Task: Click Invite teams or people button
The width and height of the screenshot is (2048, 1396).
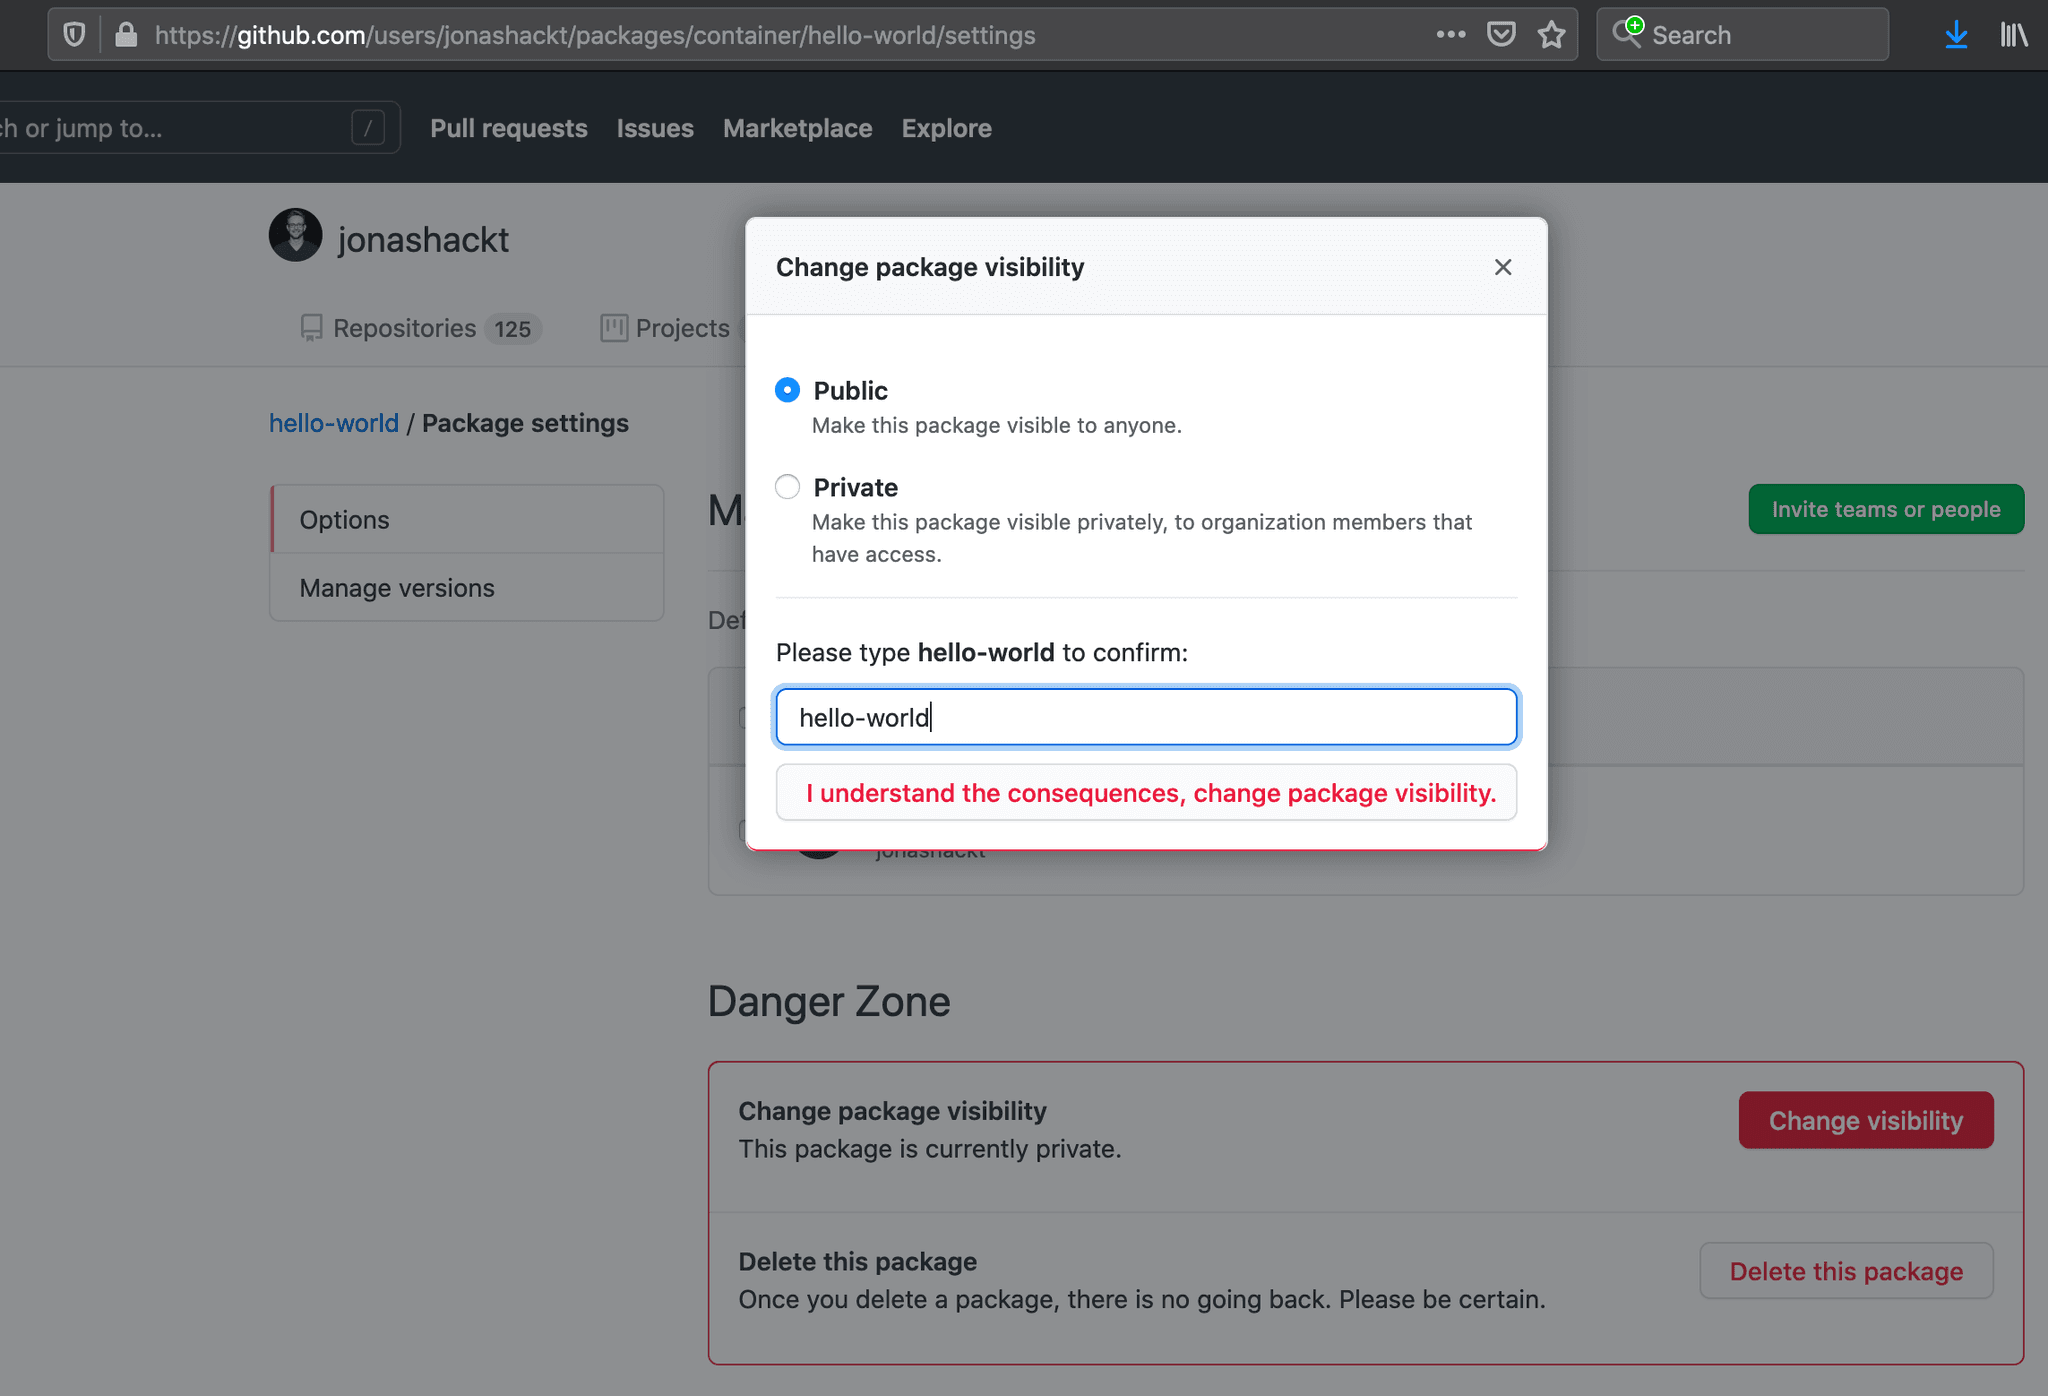Action: coord(1885,507)
